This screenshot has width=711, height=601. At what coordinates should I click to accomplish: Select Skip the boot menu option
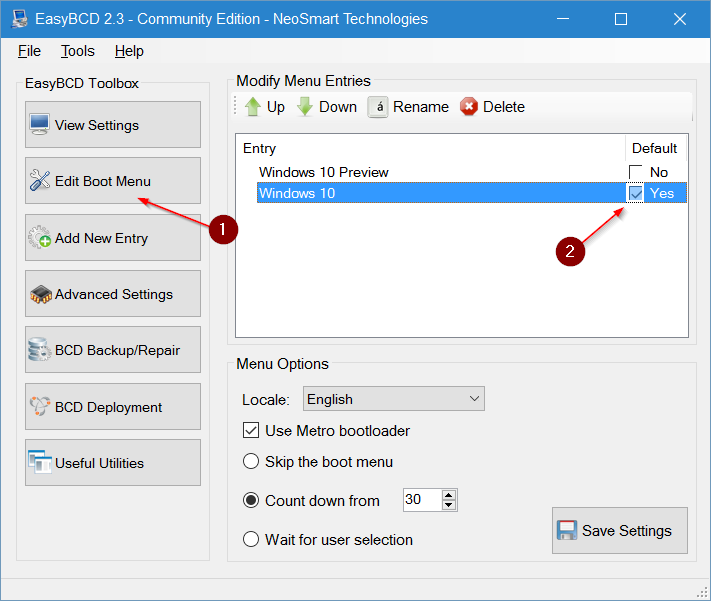(x=251, y=461)
